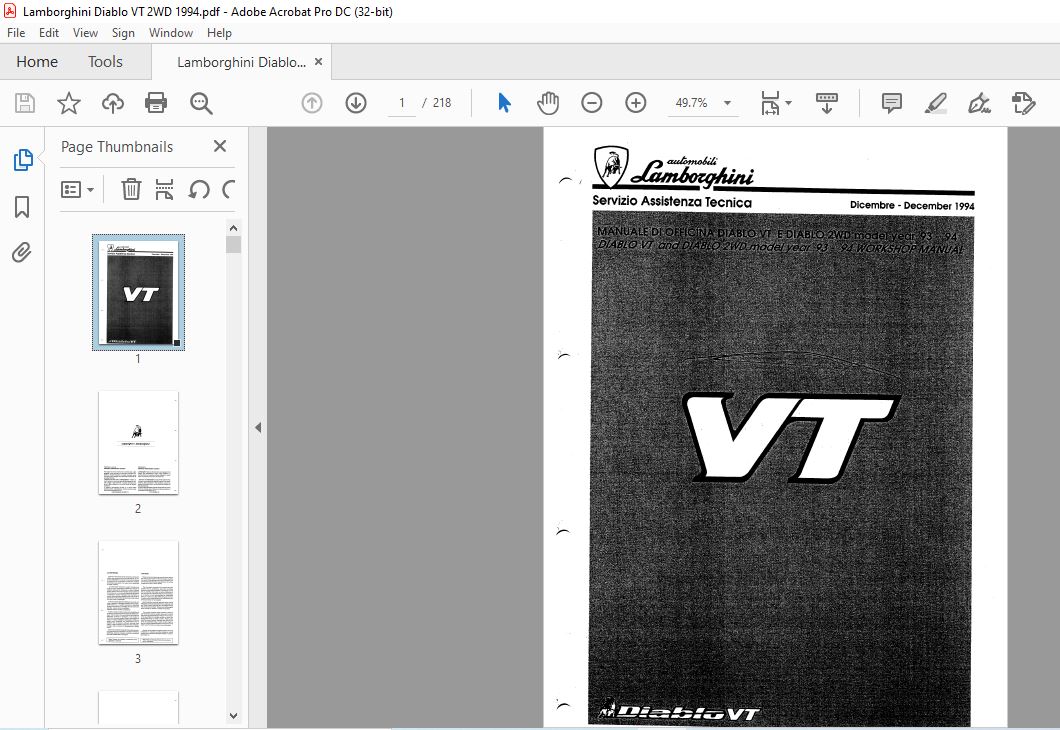
Task: Switch to the Tools tab
Action: coord(105,62)
